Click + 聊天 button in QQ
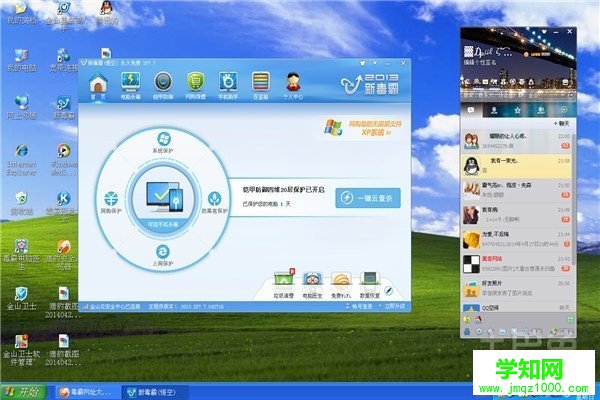600x400 pixels. [561, 123]
